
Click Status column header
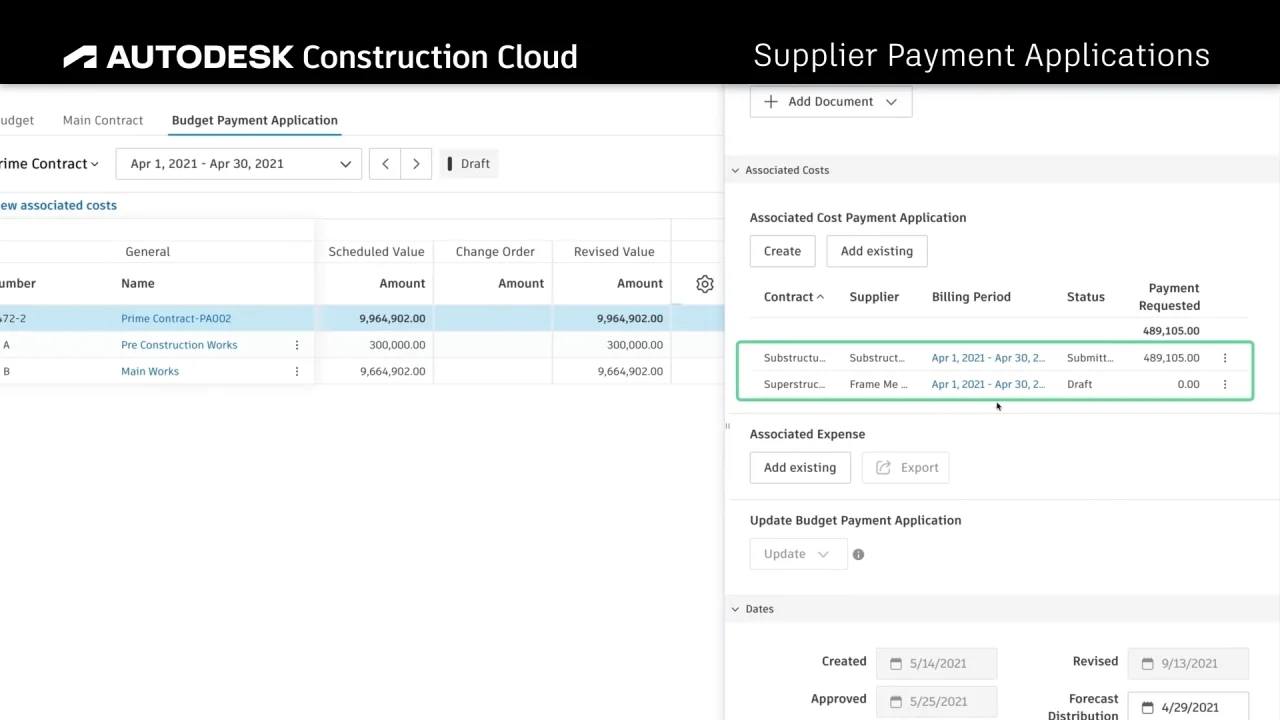pyautogui.click(x=1085, y=297)
